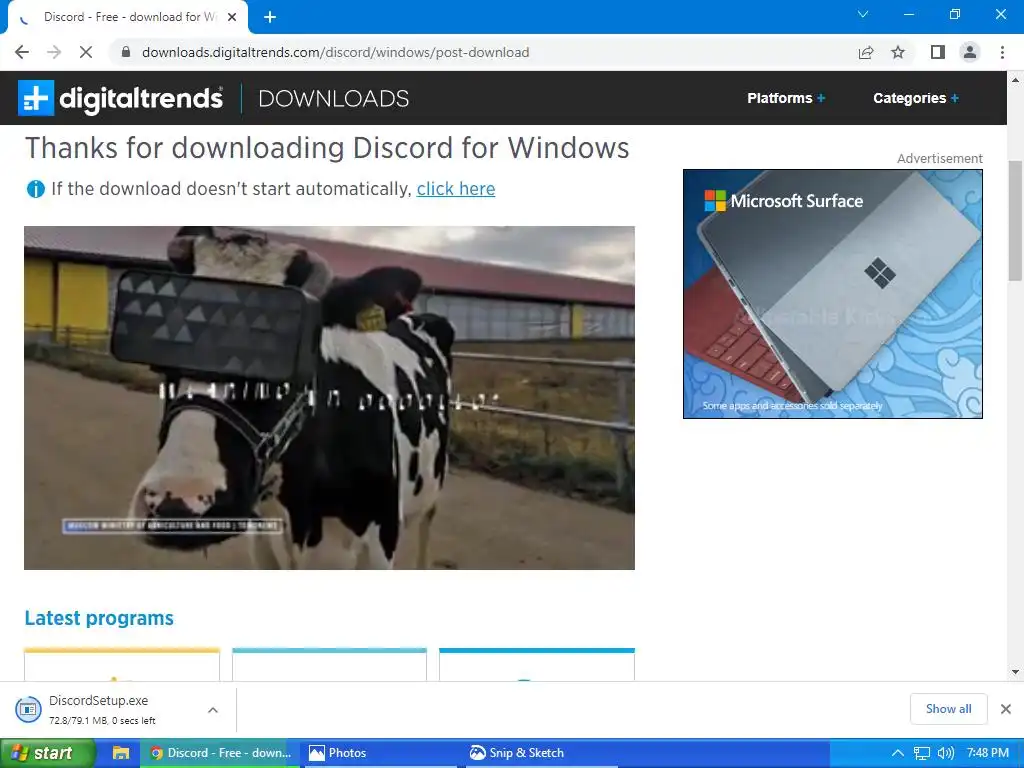Go to digitaltrends home wordmark
The height and width of the screenshot is (768, 1024).
point(141,99)
